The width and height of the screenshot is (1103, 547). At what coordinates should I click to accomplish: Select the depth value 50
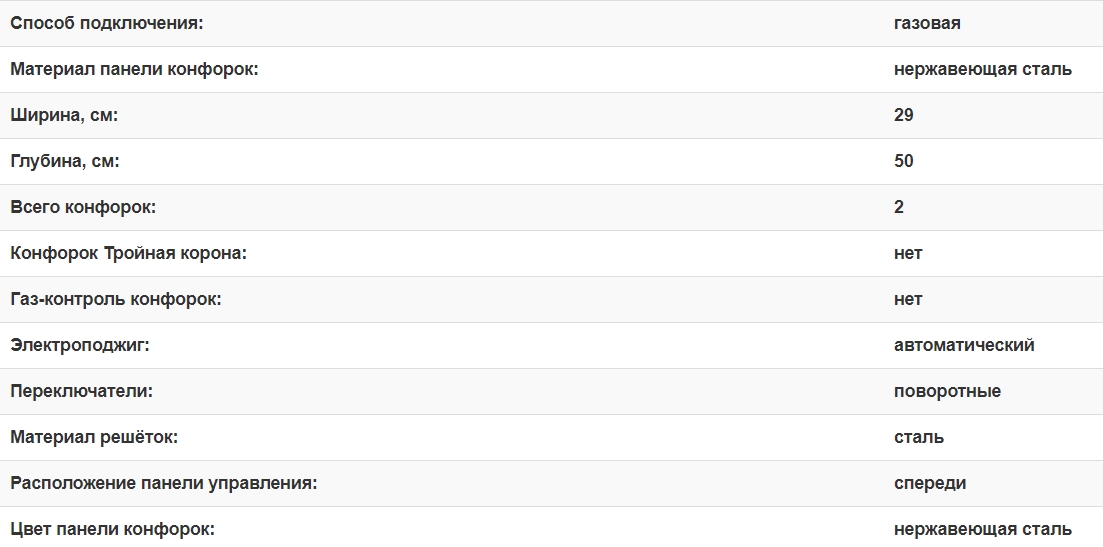pyautogui.click(x=904, y=161)
